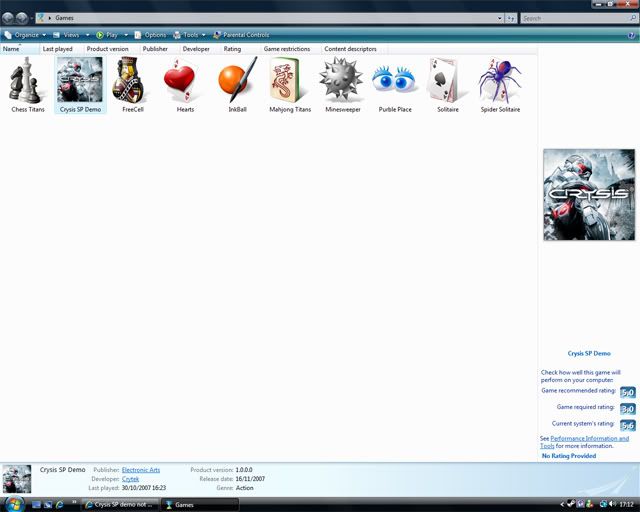Launch Internet Explorer from Quick Launch

(60, 505)
